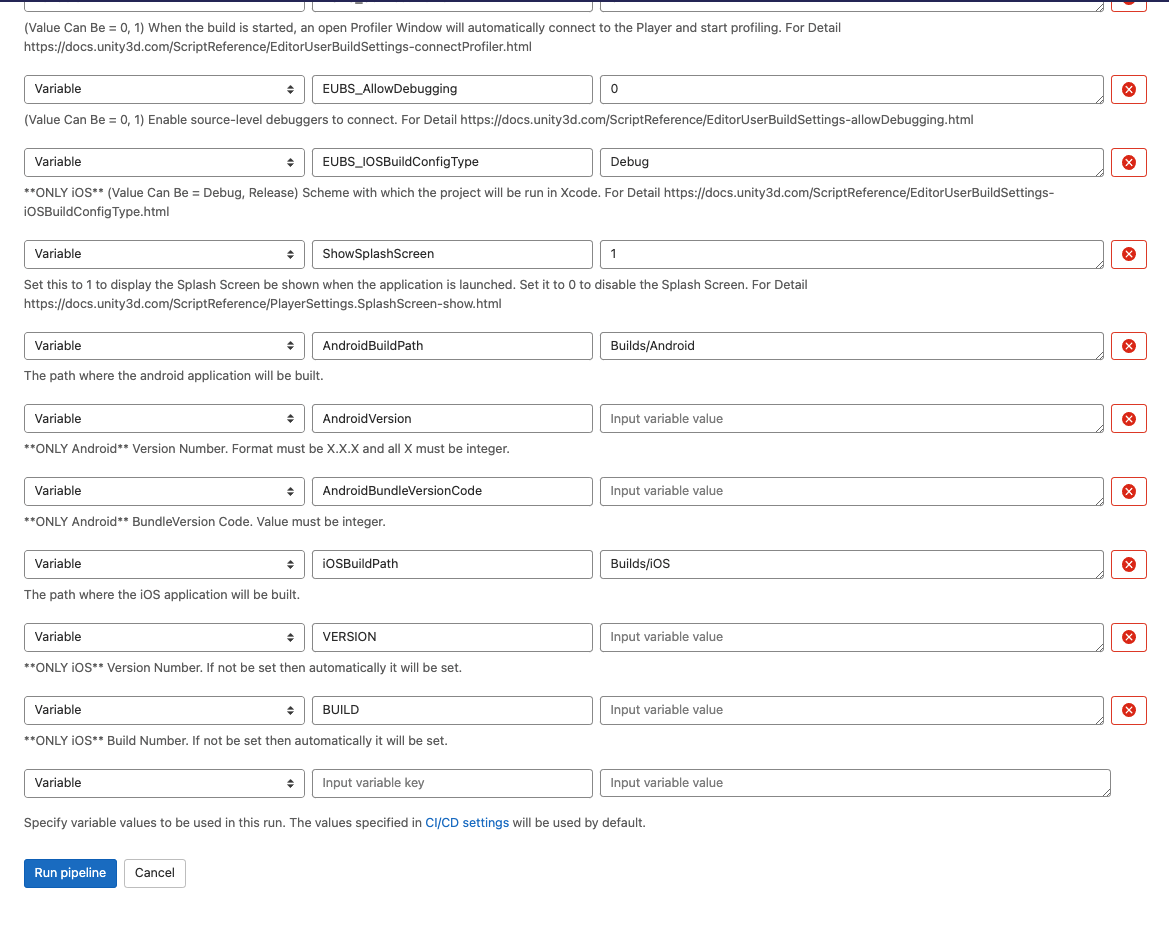Click the iOS Version Number description text

coord(243,668)
